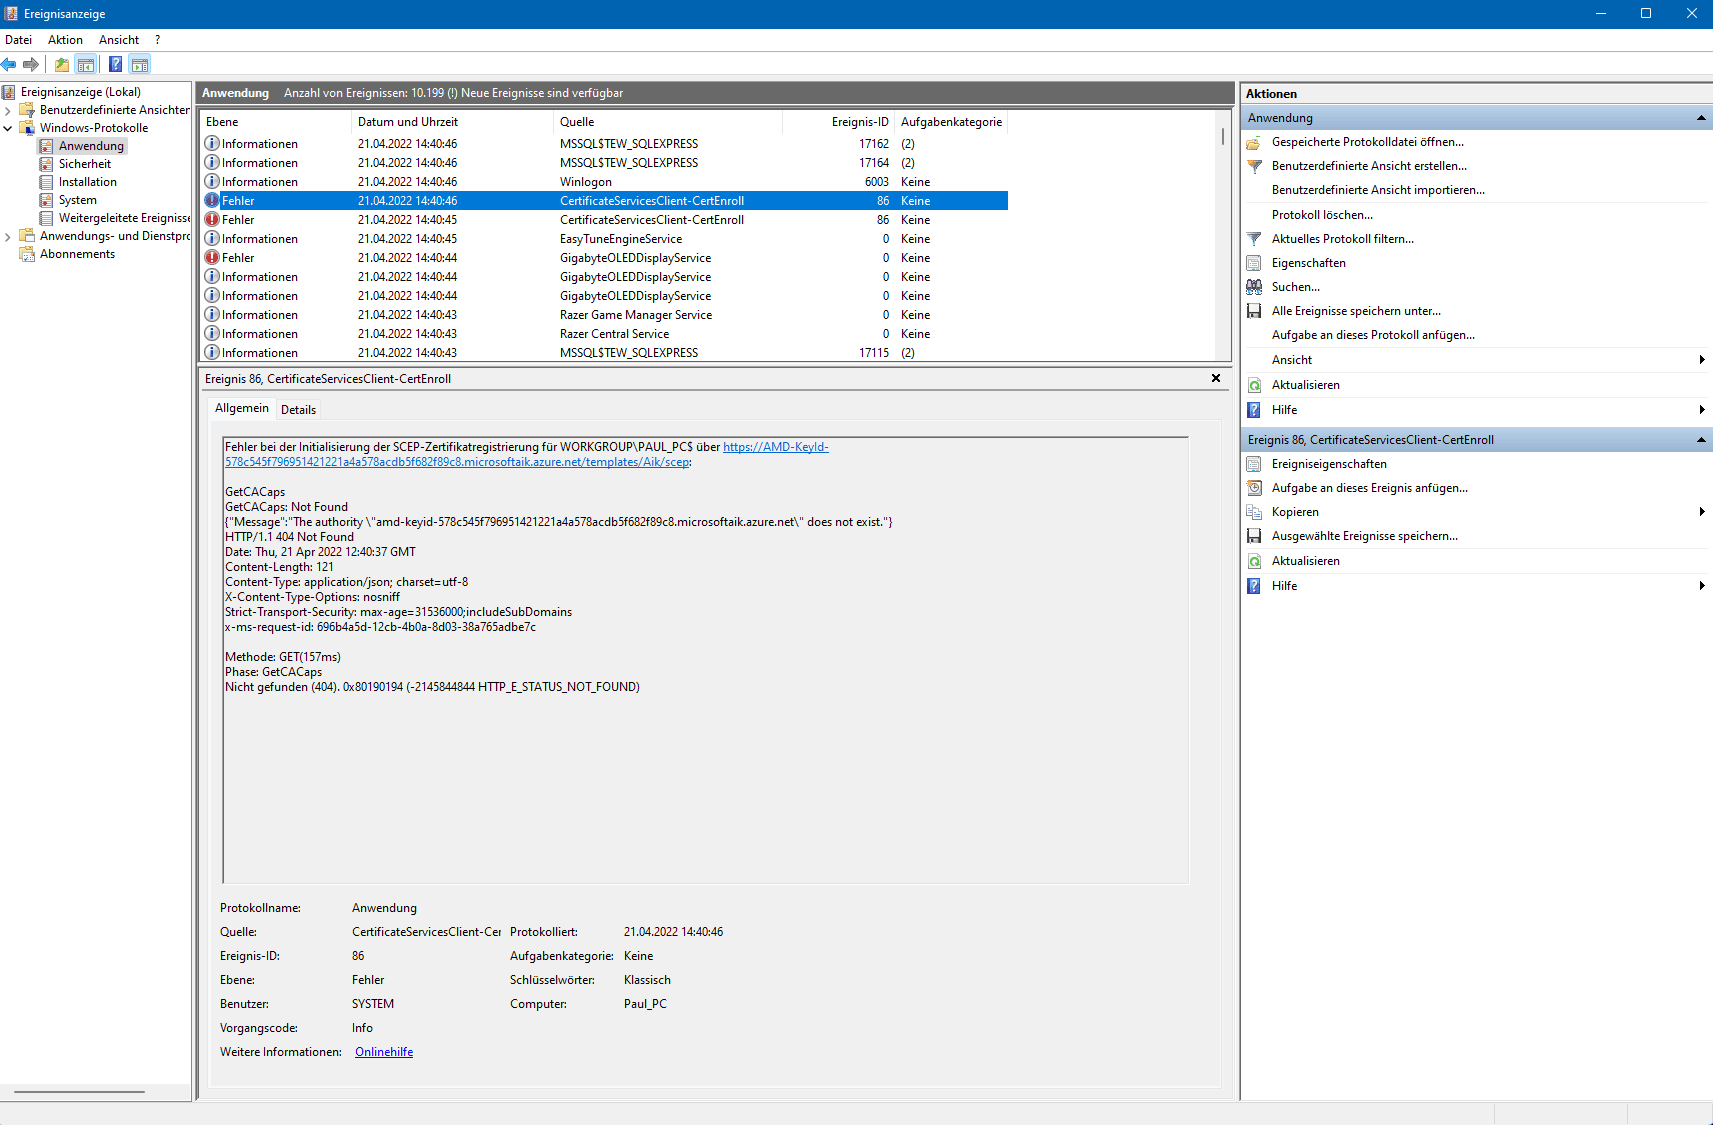Select the Razer Central Service event row
The width and height of the screenshot is (1713, 1125).
click(604, 334)
